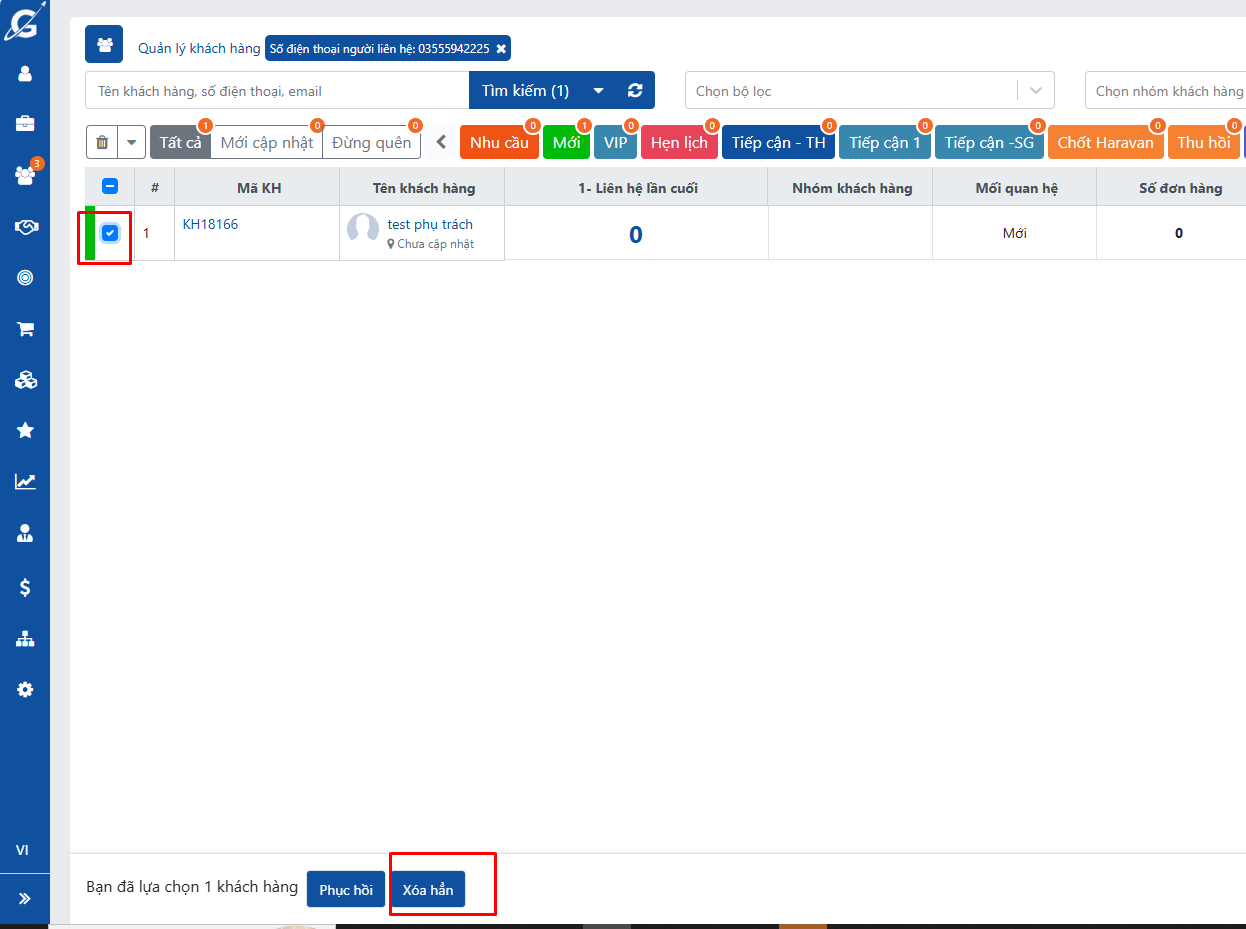Click the trash can delete icon
Image resolution: width=1246 pixels, height=929 pixels.
coord(102,143)
